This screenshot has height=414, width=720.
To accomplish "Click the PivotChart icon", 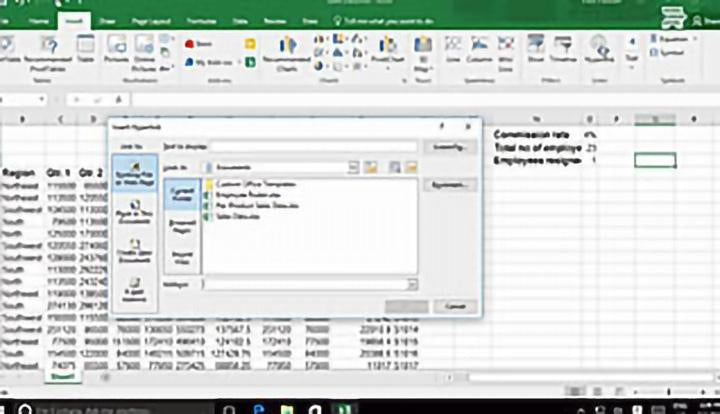I will (388, 51).
